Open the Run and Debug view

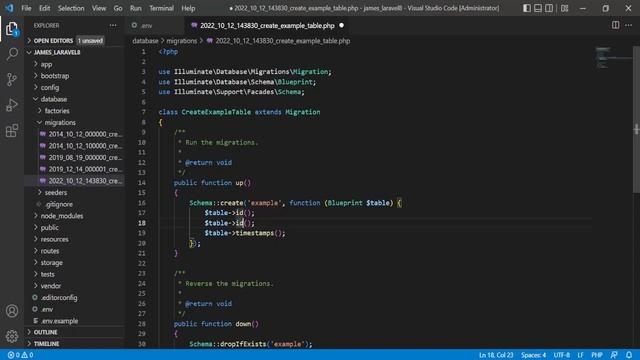tap(12, 105)
